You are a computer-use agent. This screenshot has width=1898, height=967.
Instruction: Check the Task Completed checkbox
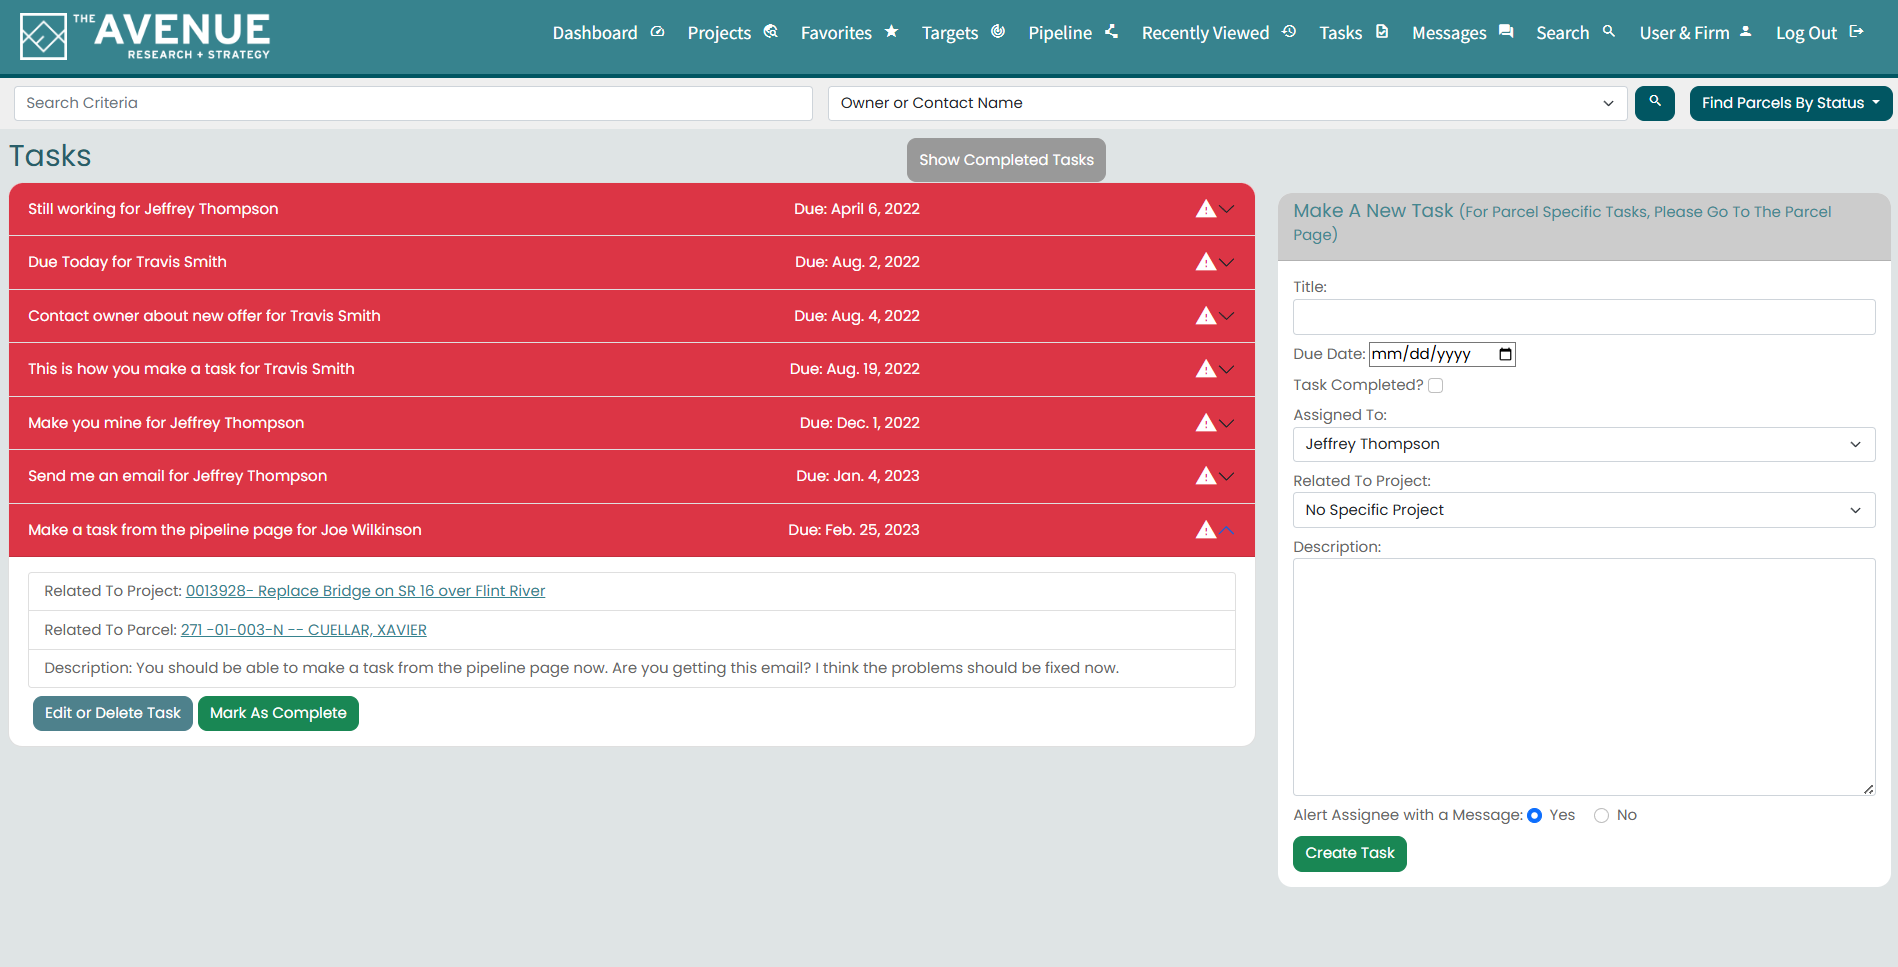[1435, 386]
